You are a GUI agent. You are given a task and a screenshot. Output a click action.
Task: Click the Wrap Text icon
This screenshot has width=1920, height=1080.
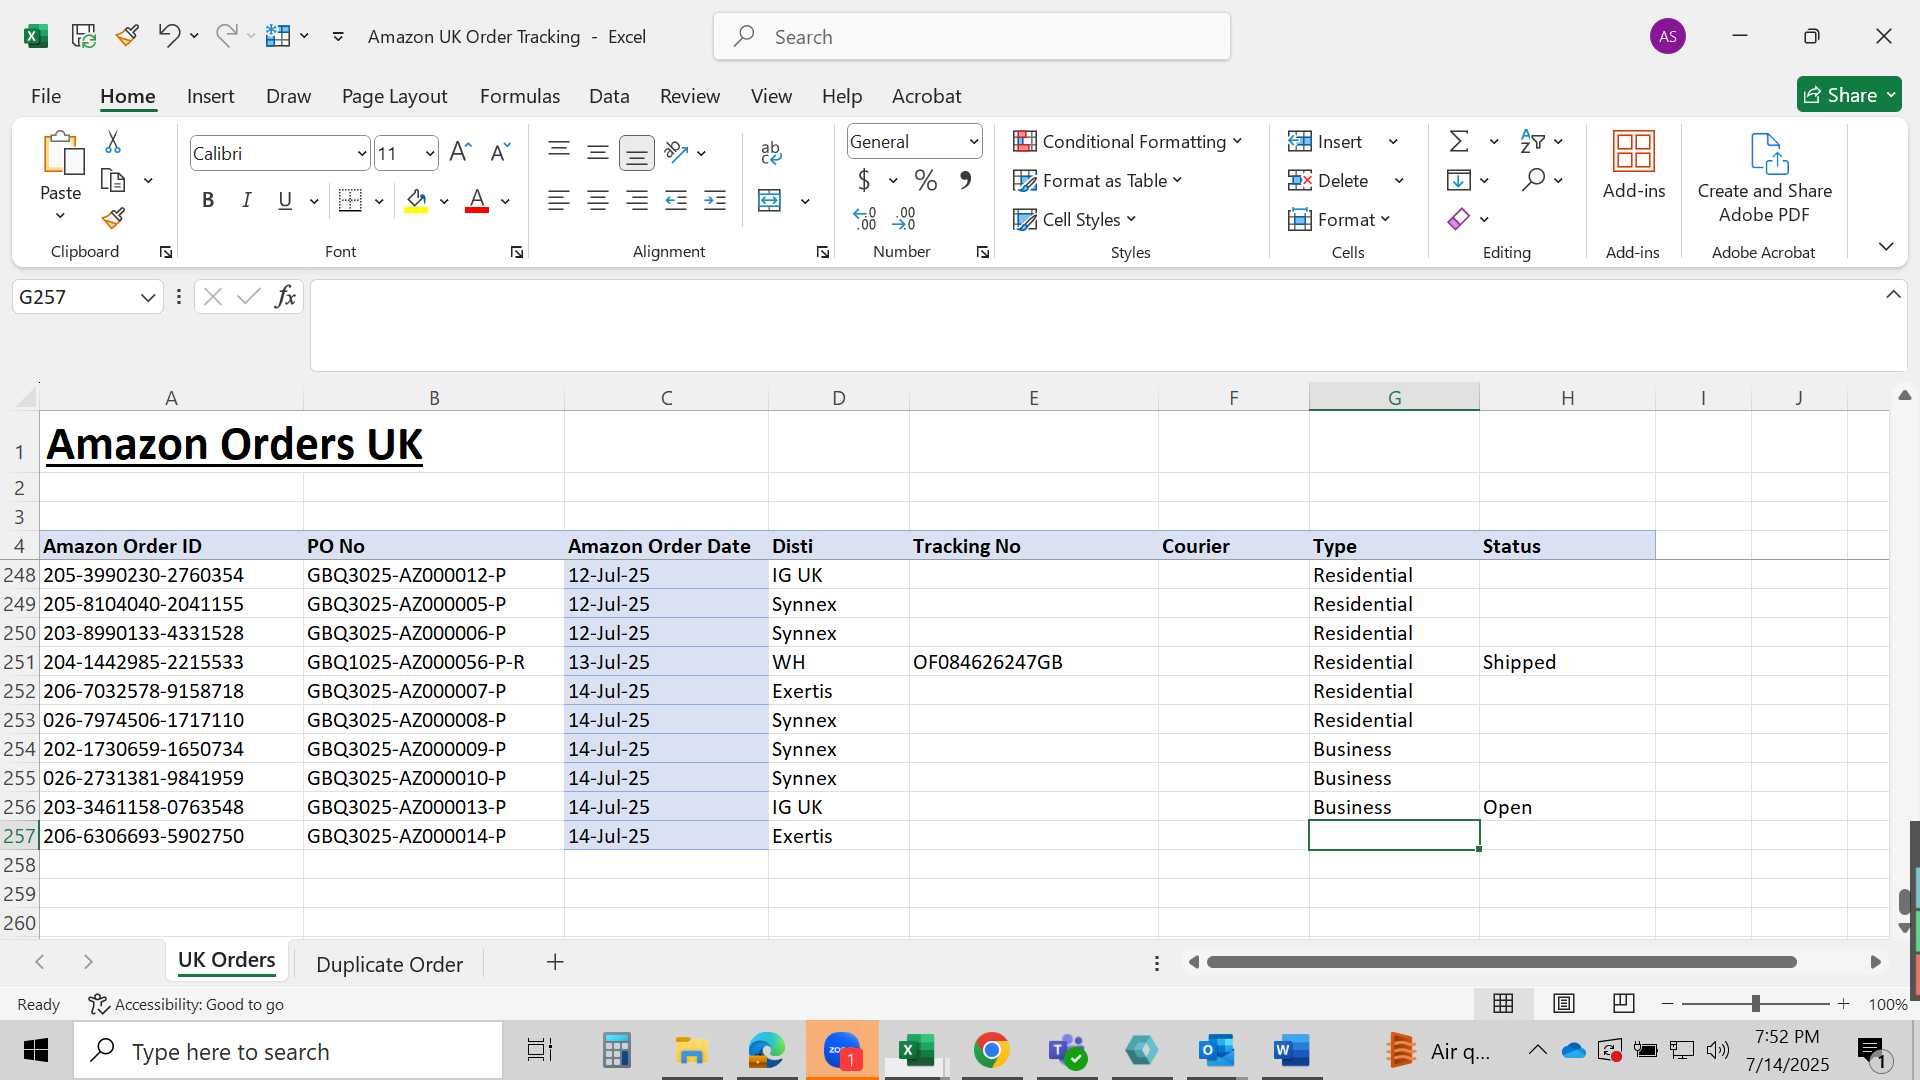(771, 152)
